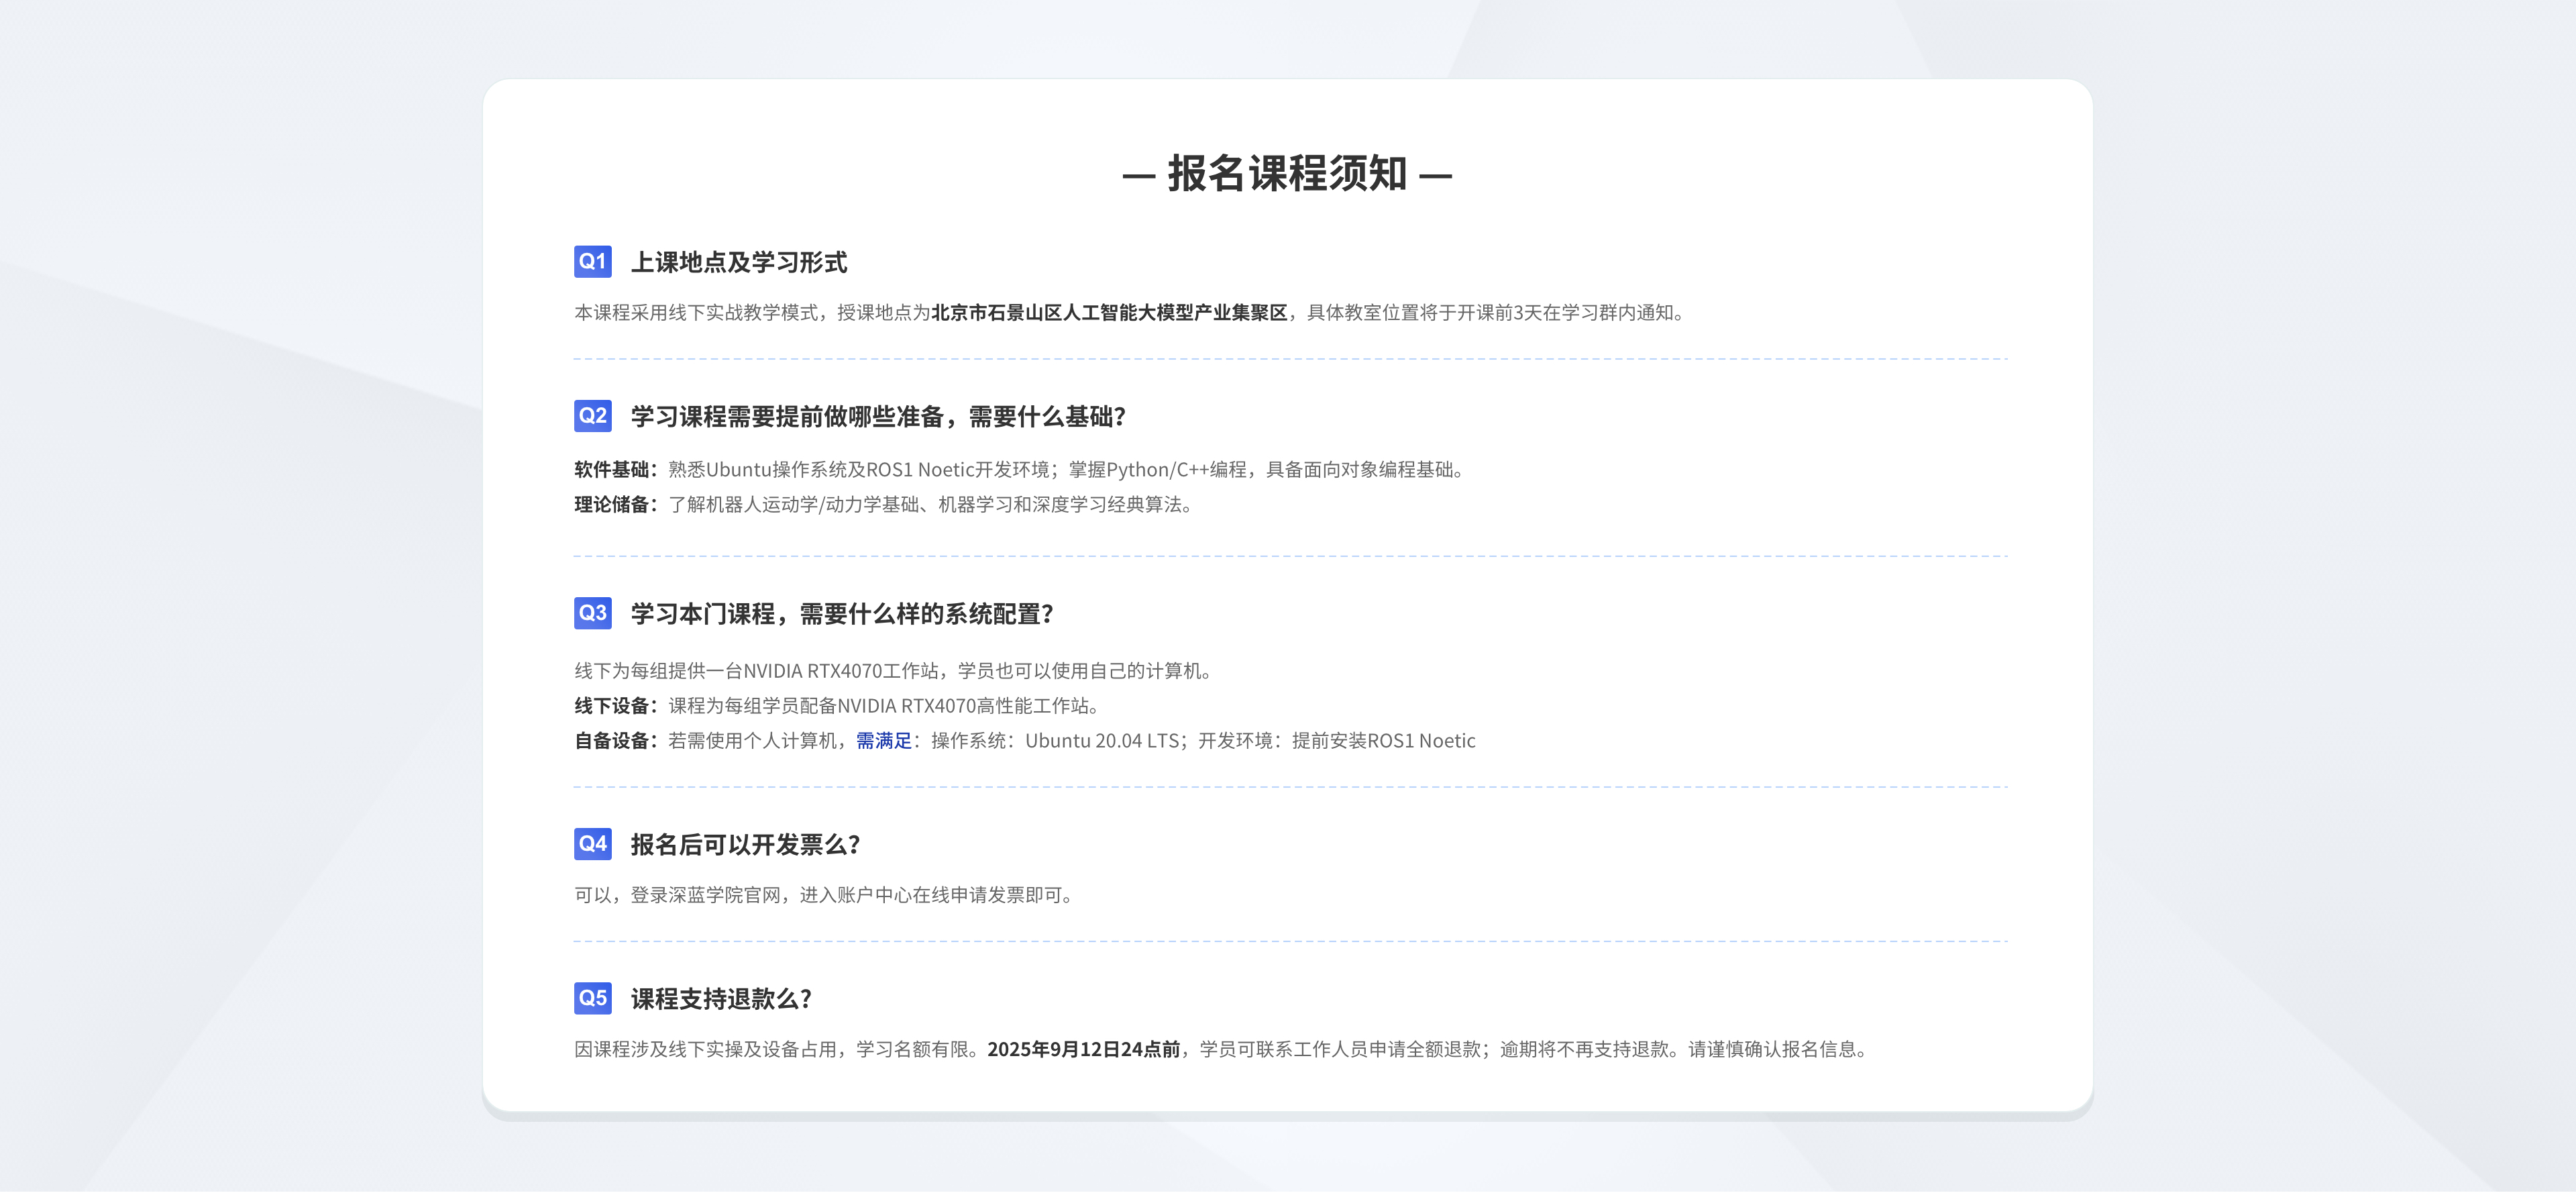Click text 了解机器人运动学/动力学基础
The image size is (2576, 1193).
pyautogui.click(x=794, y=504)
